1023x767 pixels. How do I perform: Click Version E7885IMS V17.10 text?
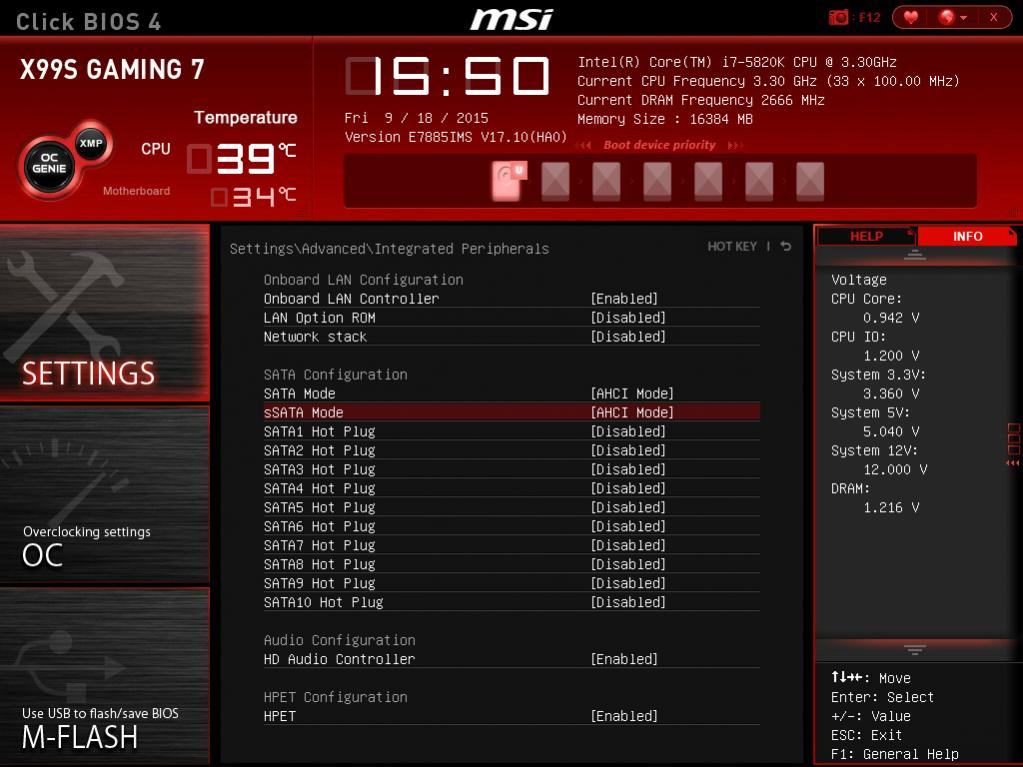pos(455,137)
